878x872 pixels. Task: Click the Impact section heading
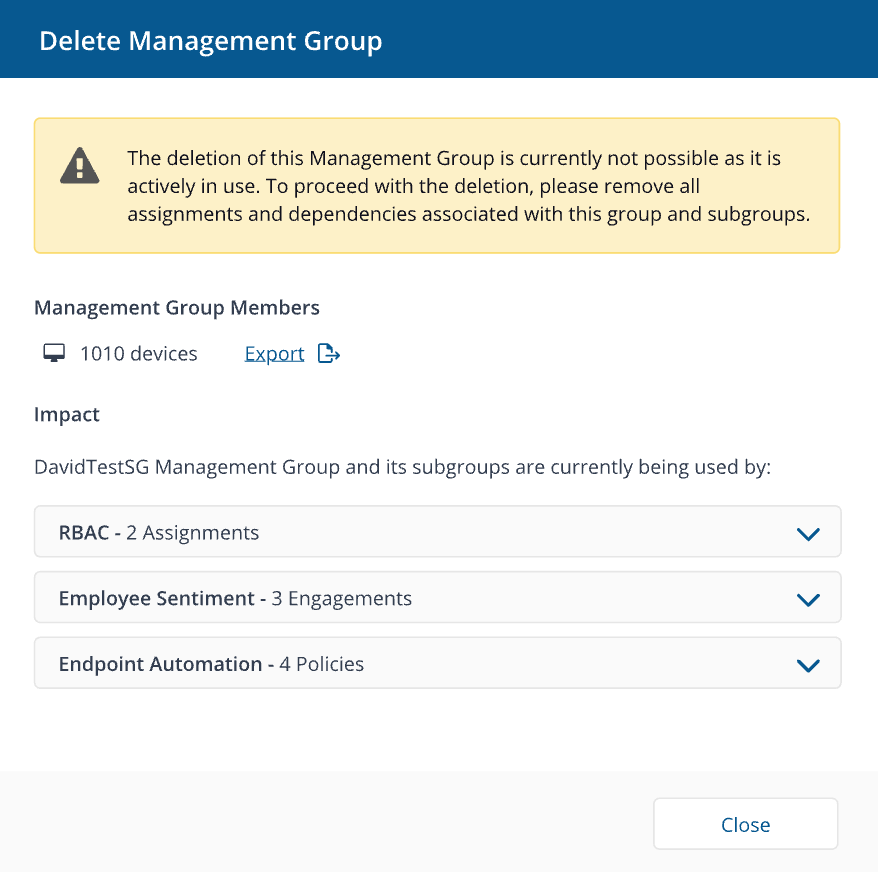point(67,414)
